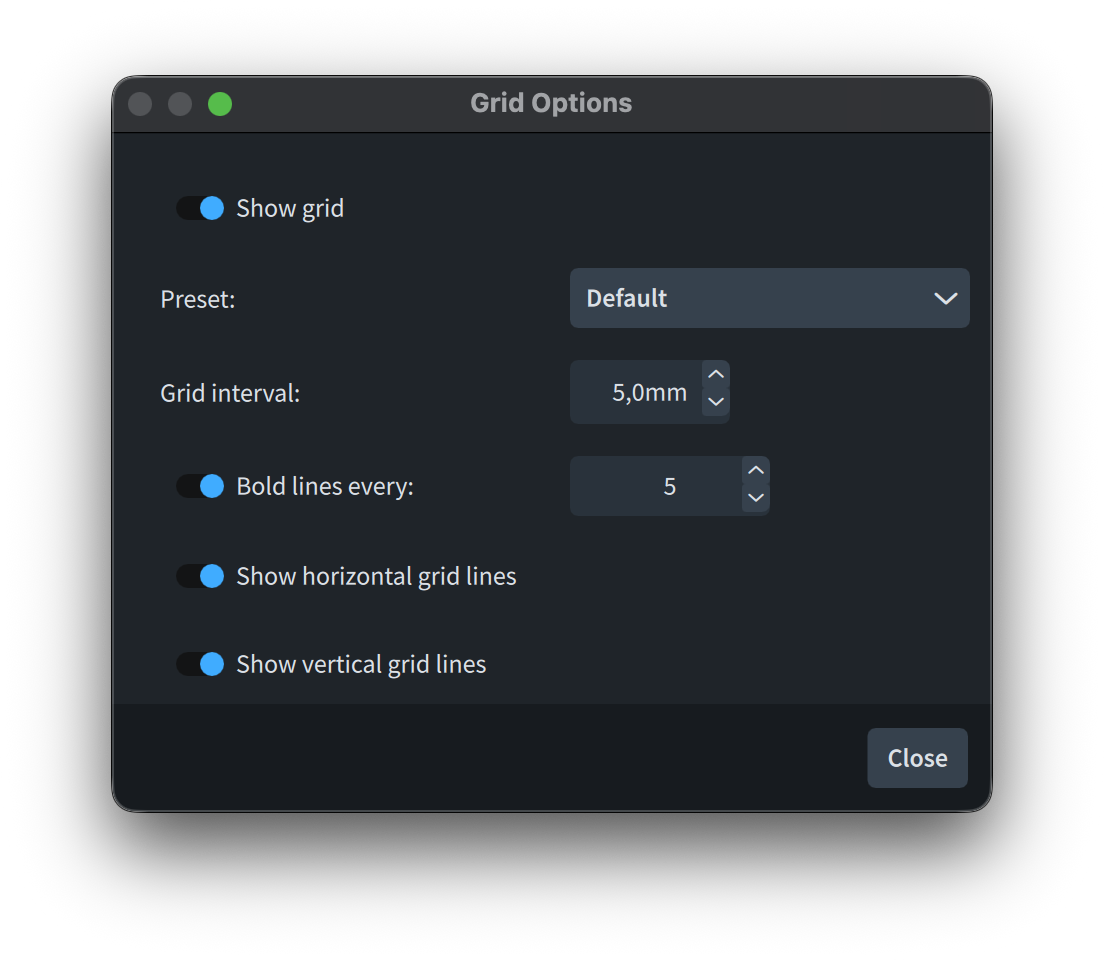
Task: Decrement Bold lines every value
Action: (x=756, y=497)
